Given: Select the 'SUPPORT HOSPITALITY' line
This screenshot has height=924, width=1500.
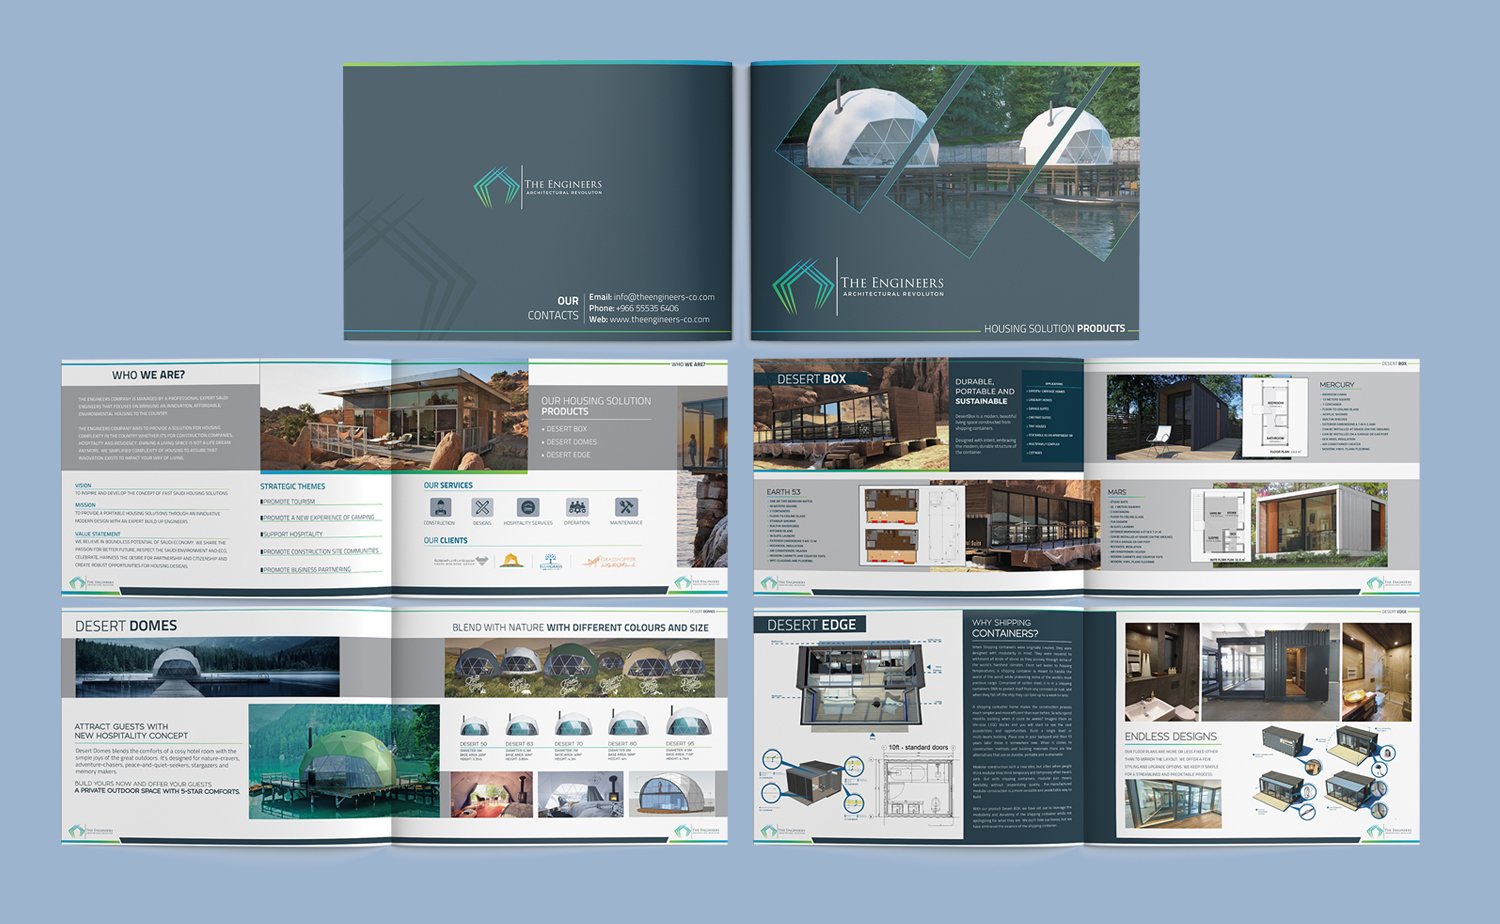Looking at the screenshot, I should tap(292, 534).
